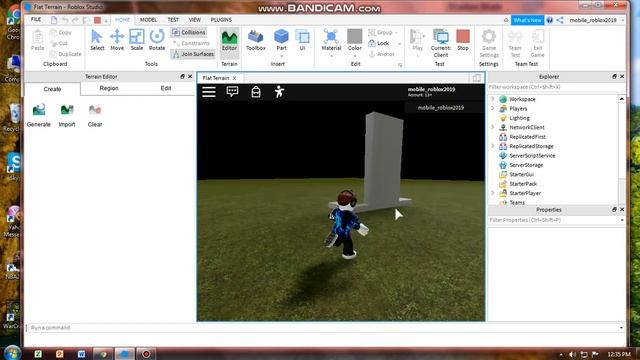Select ServerScriptService in Explorer

(x=532, y=156)
